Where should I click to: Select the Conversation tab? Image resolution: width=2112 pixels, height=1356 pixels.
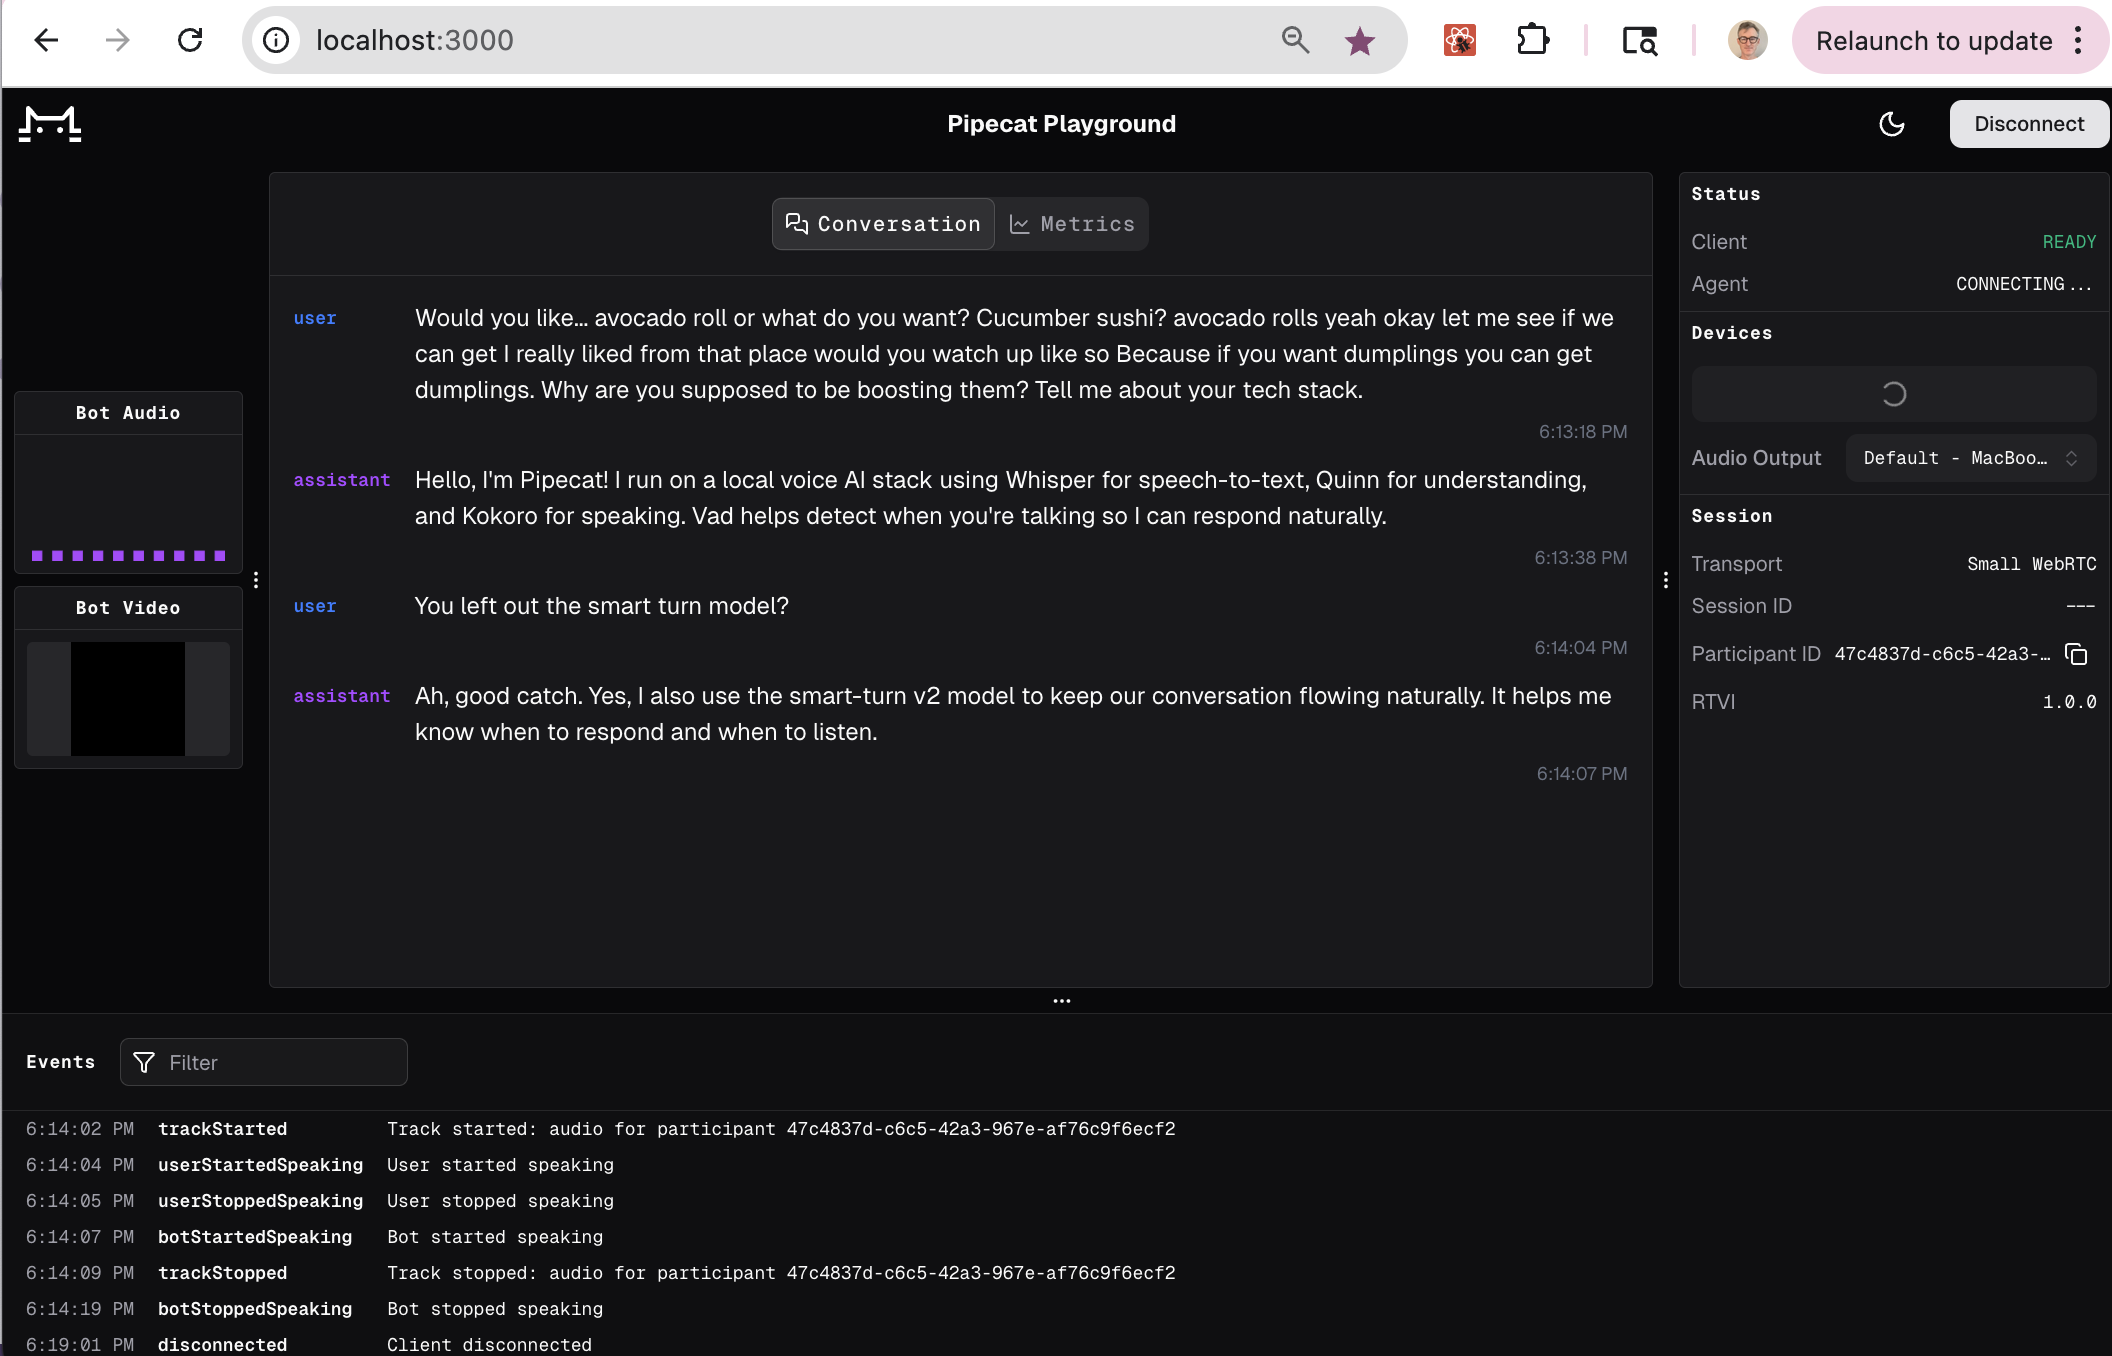[x=883, y=224]
